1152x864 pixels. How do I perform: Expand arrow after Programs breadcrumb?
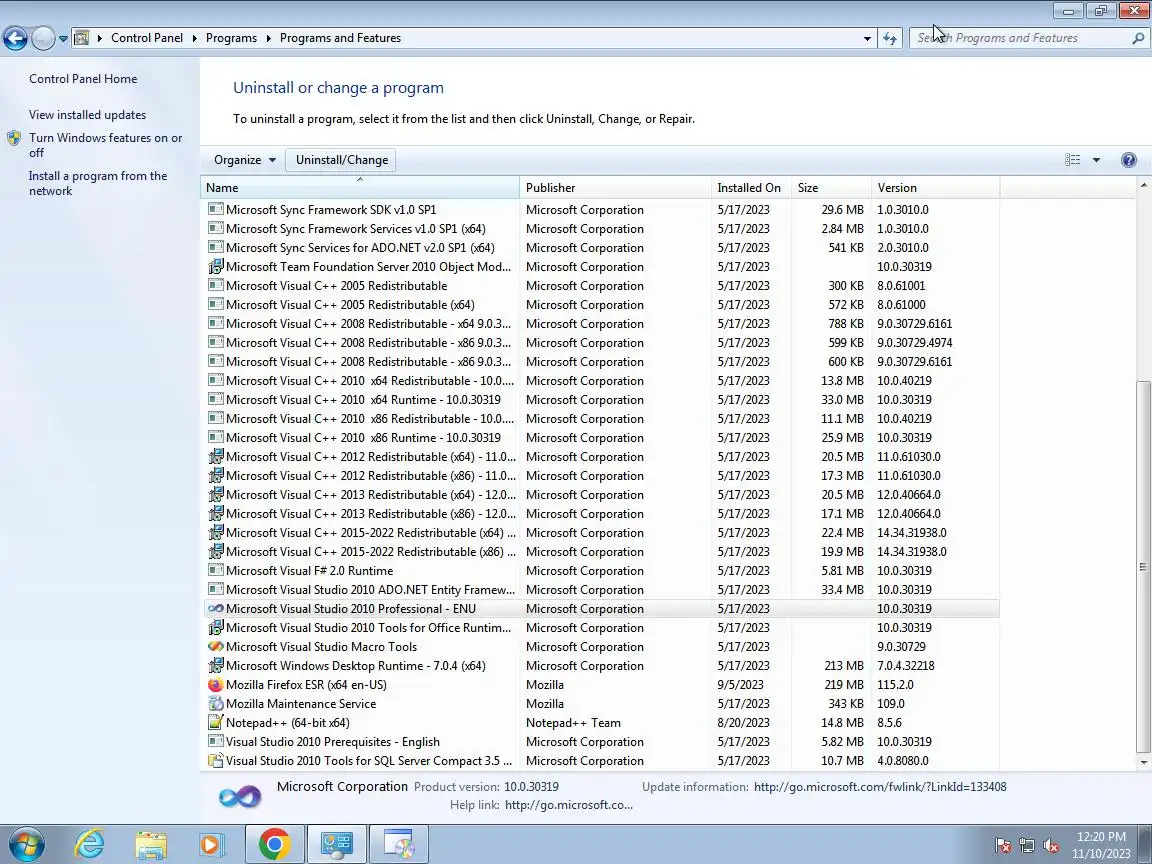(x=268, y=38)
